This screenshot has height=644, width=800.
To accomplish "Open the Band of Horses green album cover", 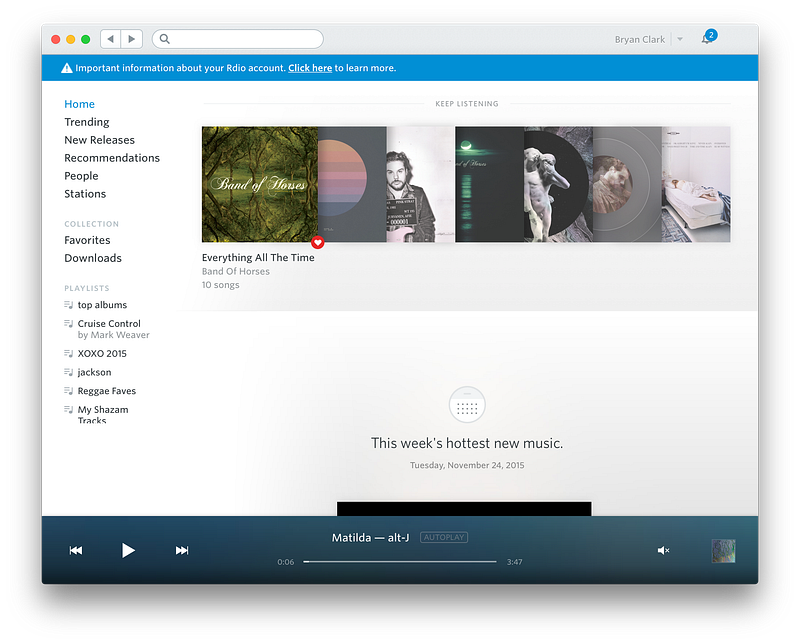I will click(x=260, y=184).
